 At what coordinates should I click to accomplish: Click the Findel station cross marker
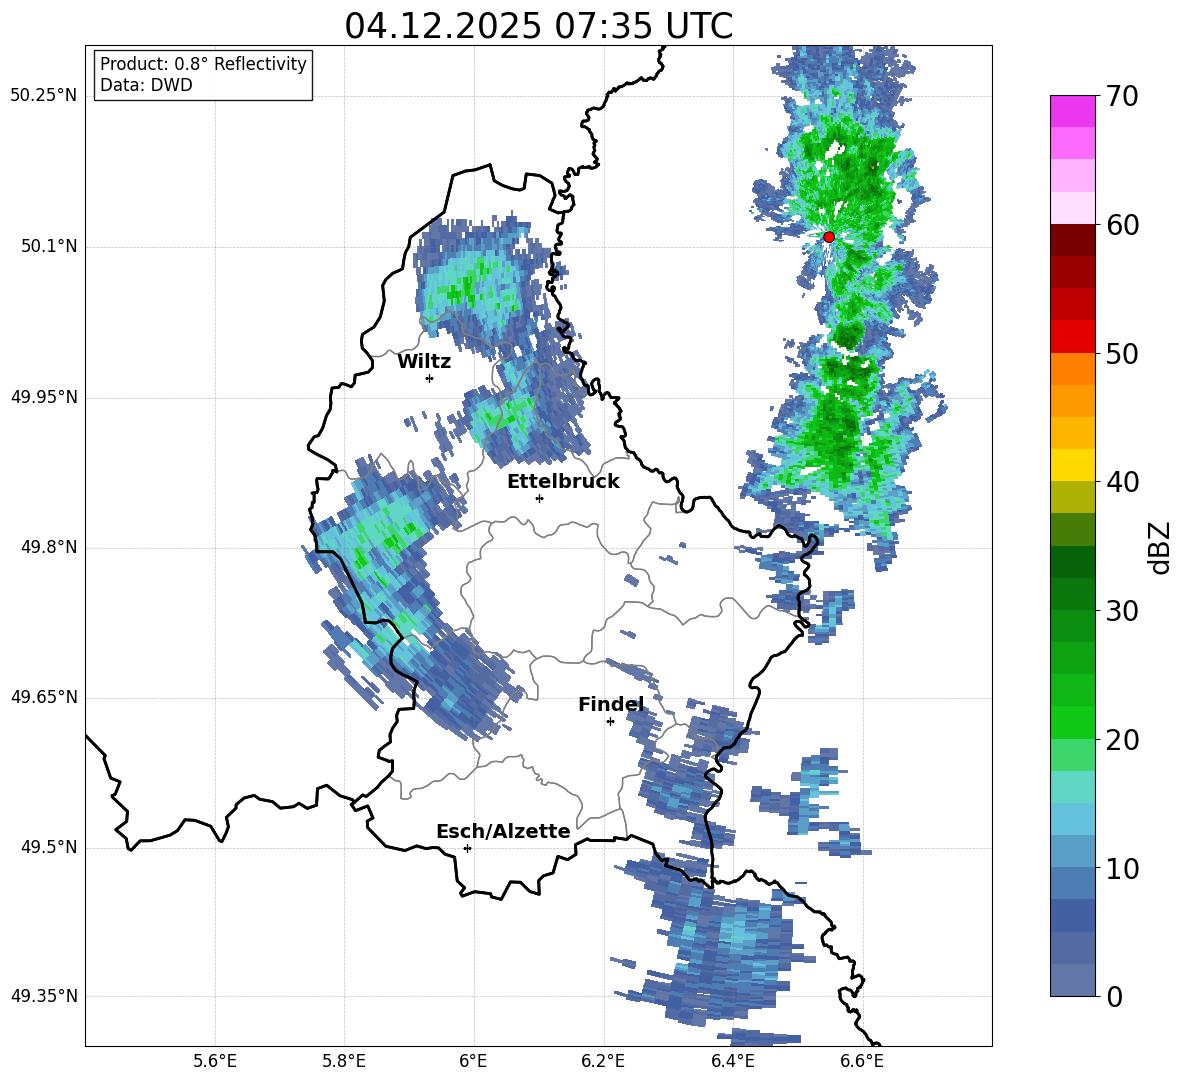tap(610, 722)
